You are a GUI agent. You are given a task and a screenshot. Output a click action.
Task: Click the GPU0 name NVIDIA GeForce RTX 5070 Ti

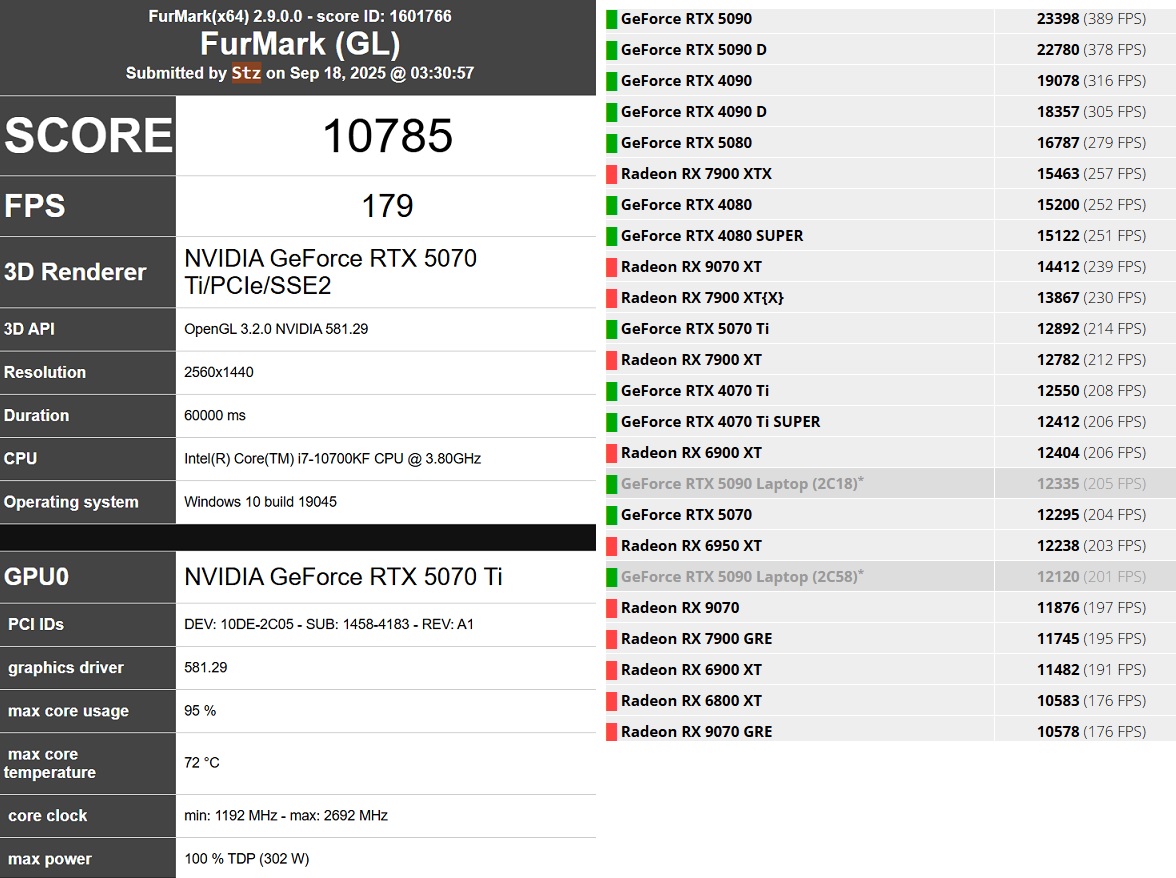(343, 577)
